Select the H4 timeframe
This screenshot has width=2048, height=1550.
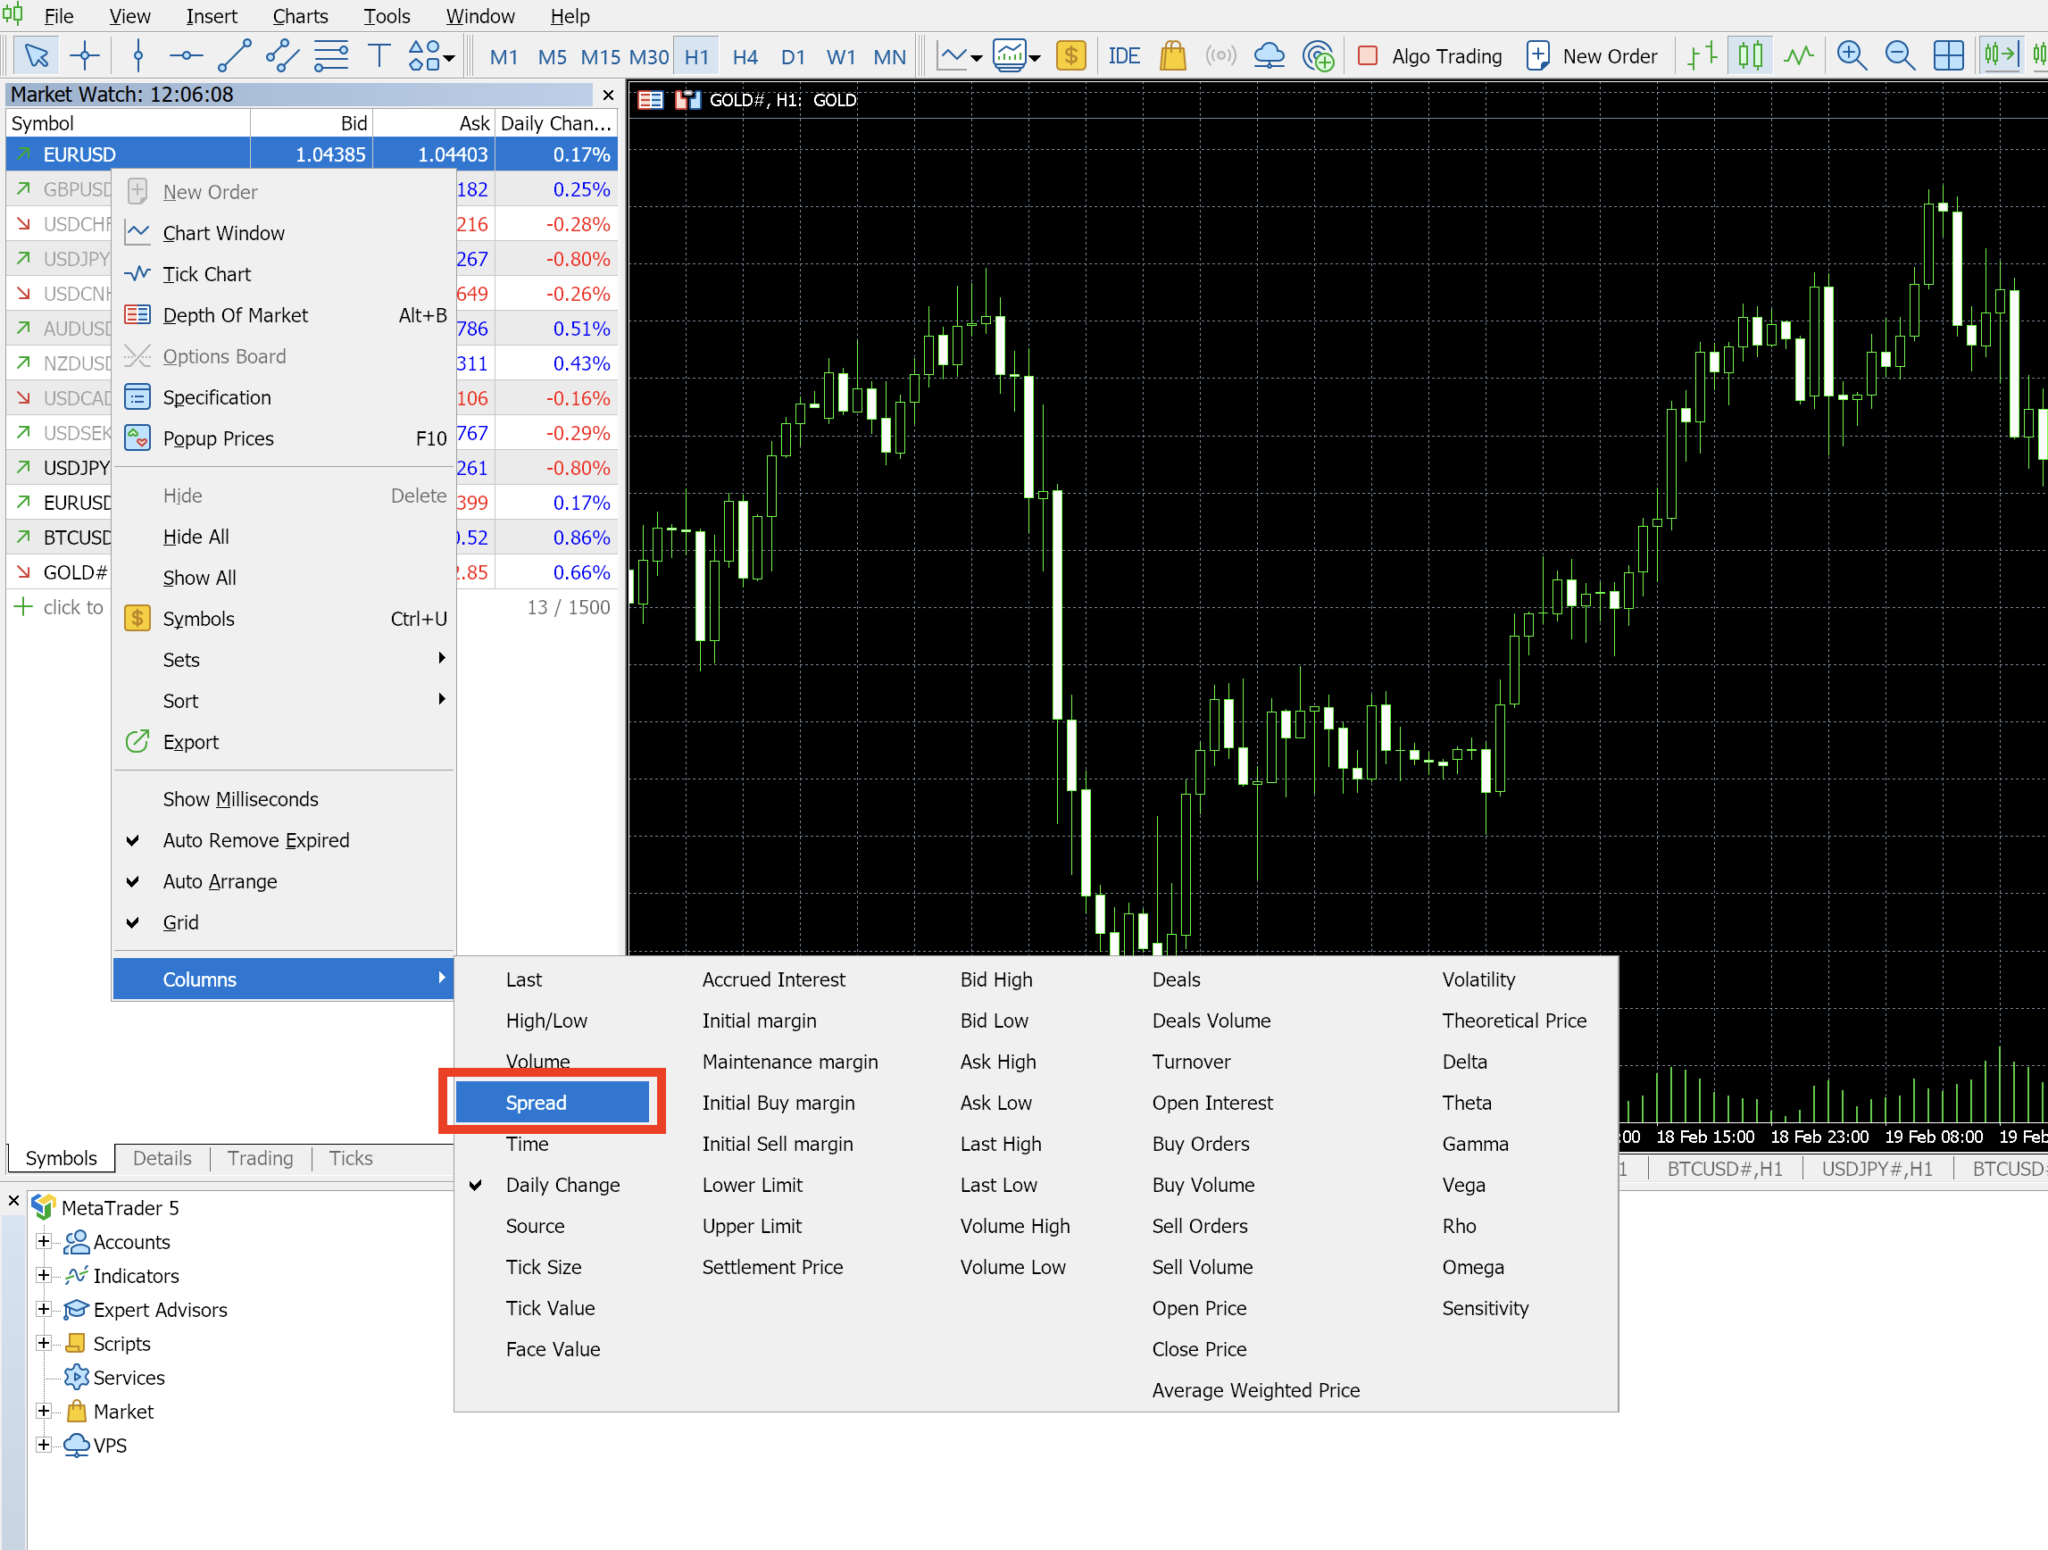pos(744,56)
